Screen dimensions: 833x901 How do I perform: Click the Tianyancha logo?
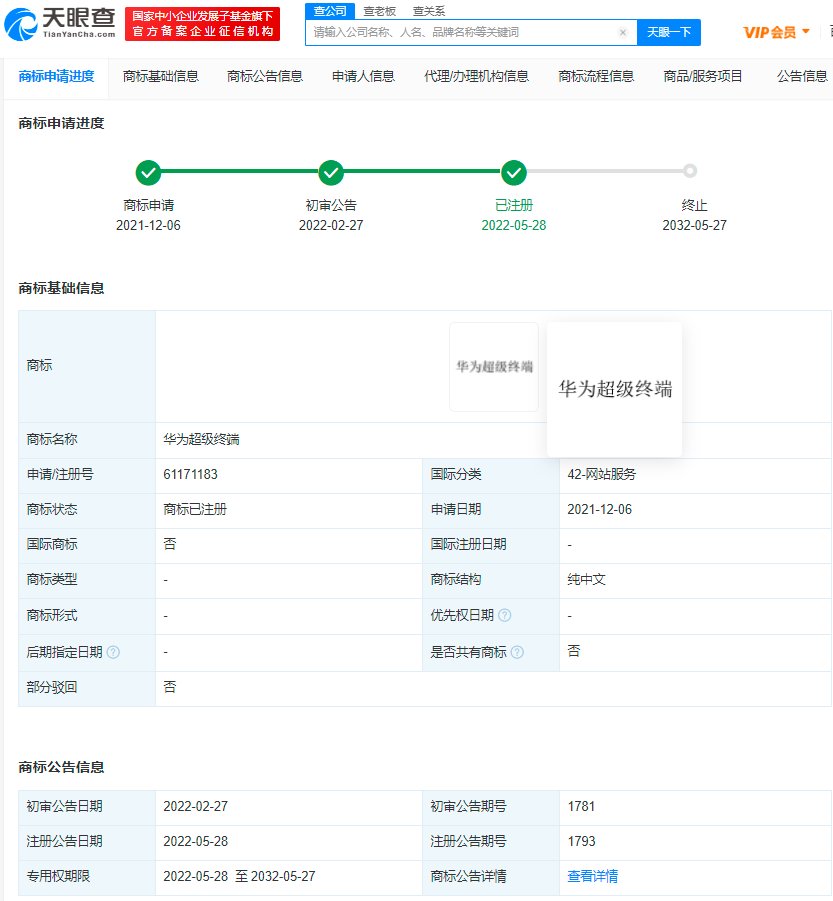pos(60,24)
